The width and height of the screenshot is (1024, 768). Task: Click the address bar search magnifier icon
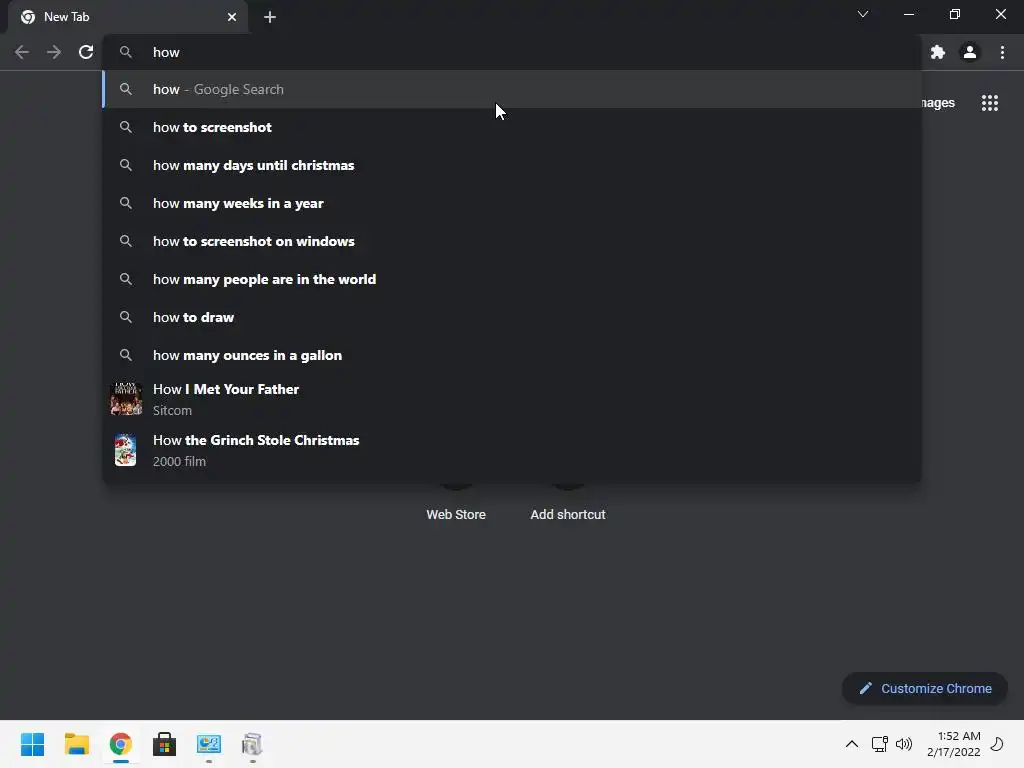point(126,52)
